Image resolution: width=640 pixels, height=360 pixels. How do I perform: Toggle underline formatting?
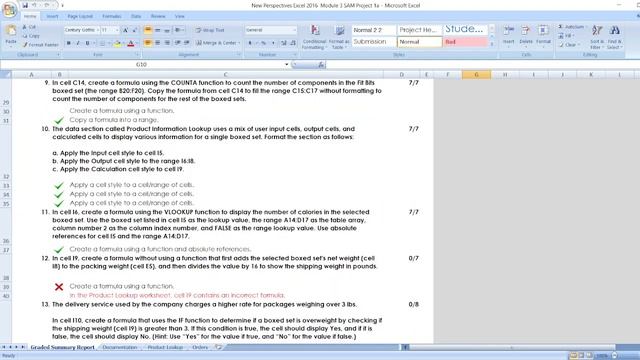tap(87, 43)
